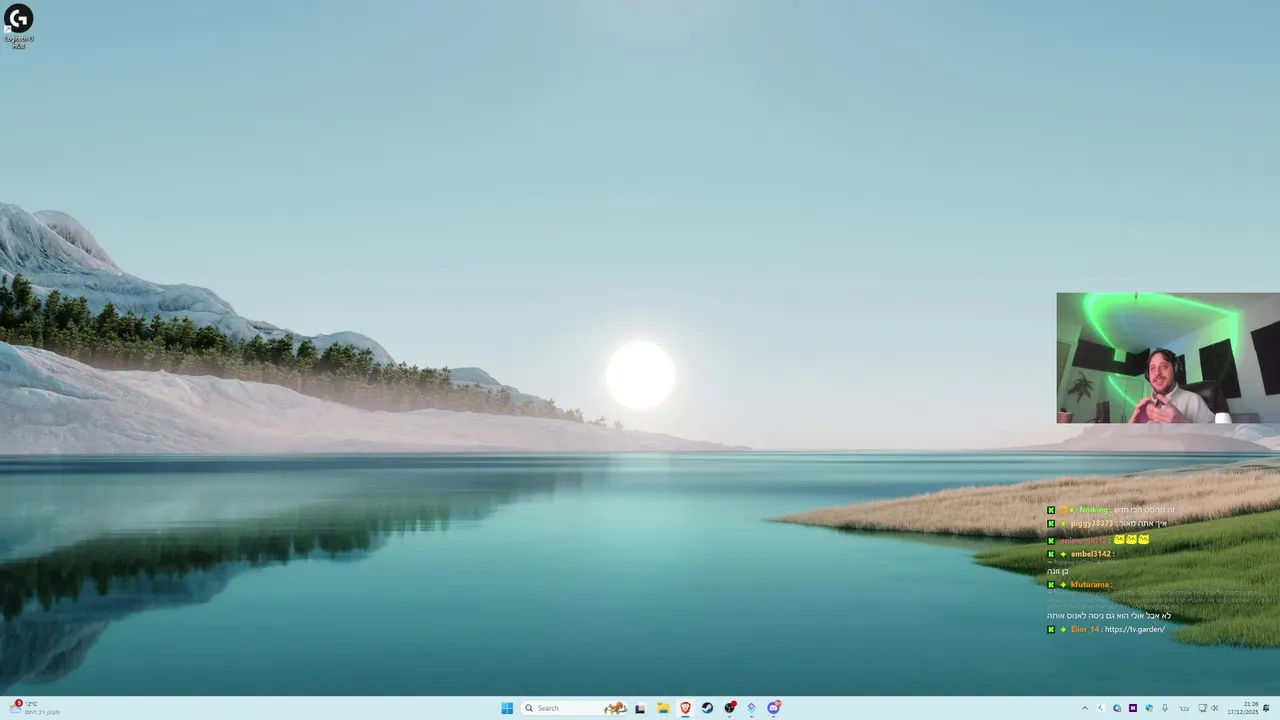This screenshot has height=720, width=1280.
Task: Click the ambel3142 username in chat
Action: click(1091, 554)
